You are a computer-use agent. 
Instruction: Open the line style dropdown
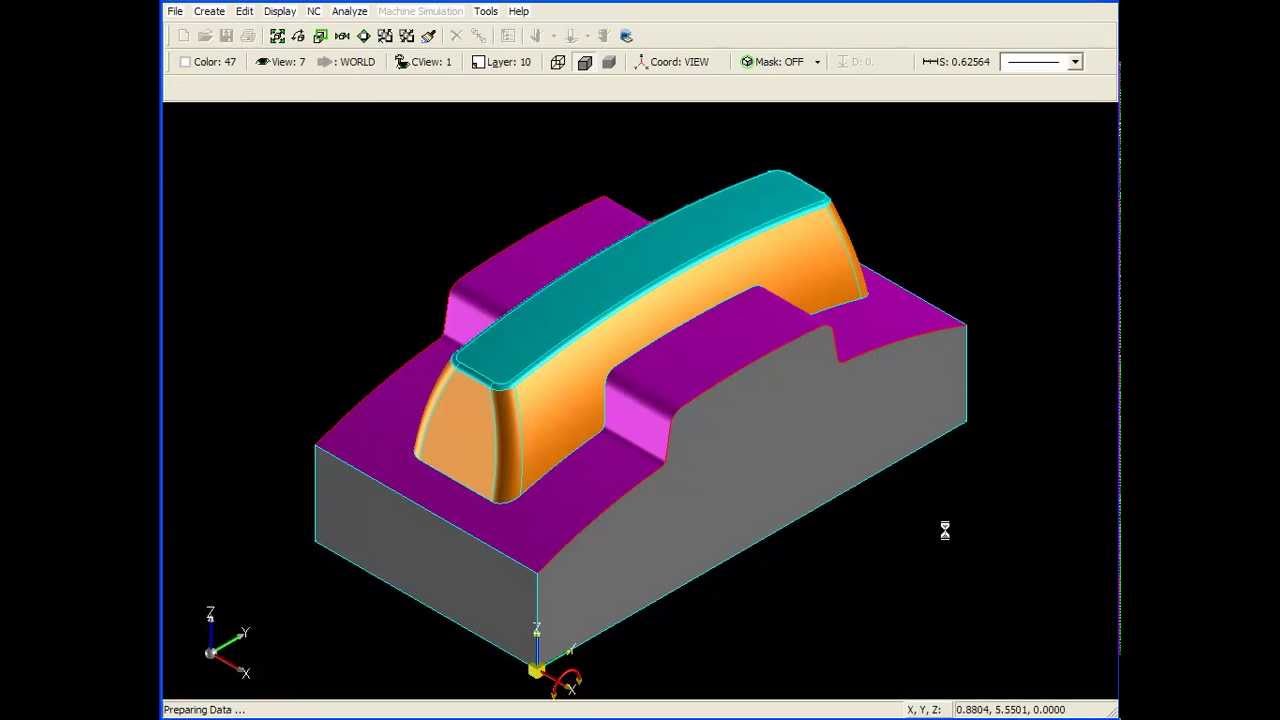1075,62
